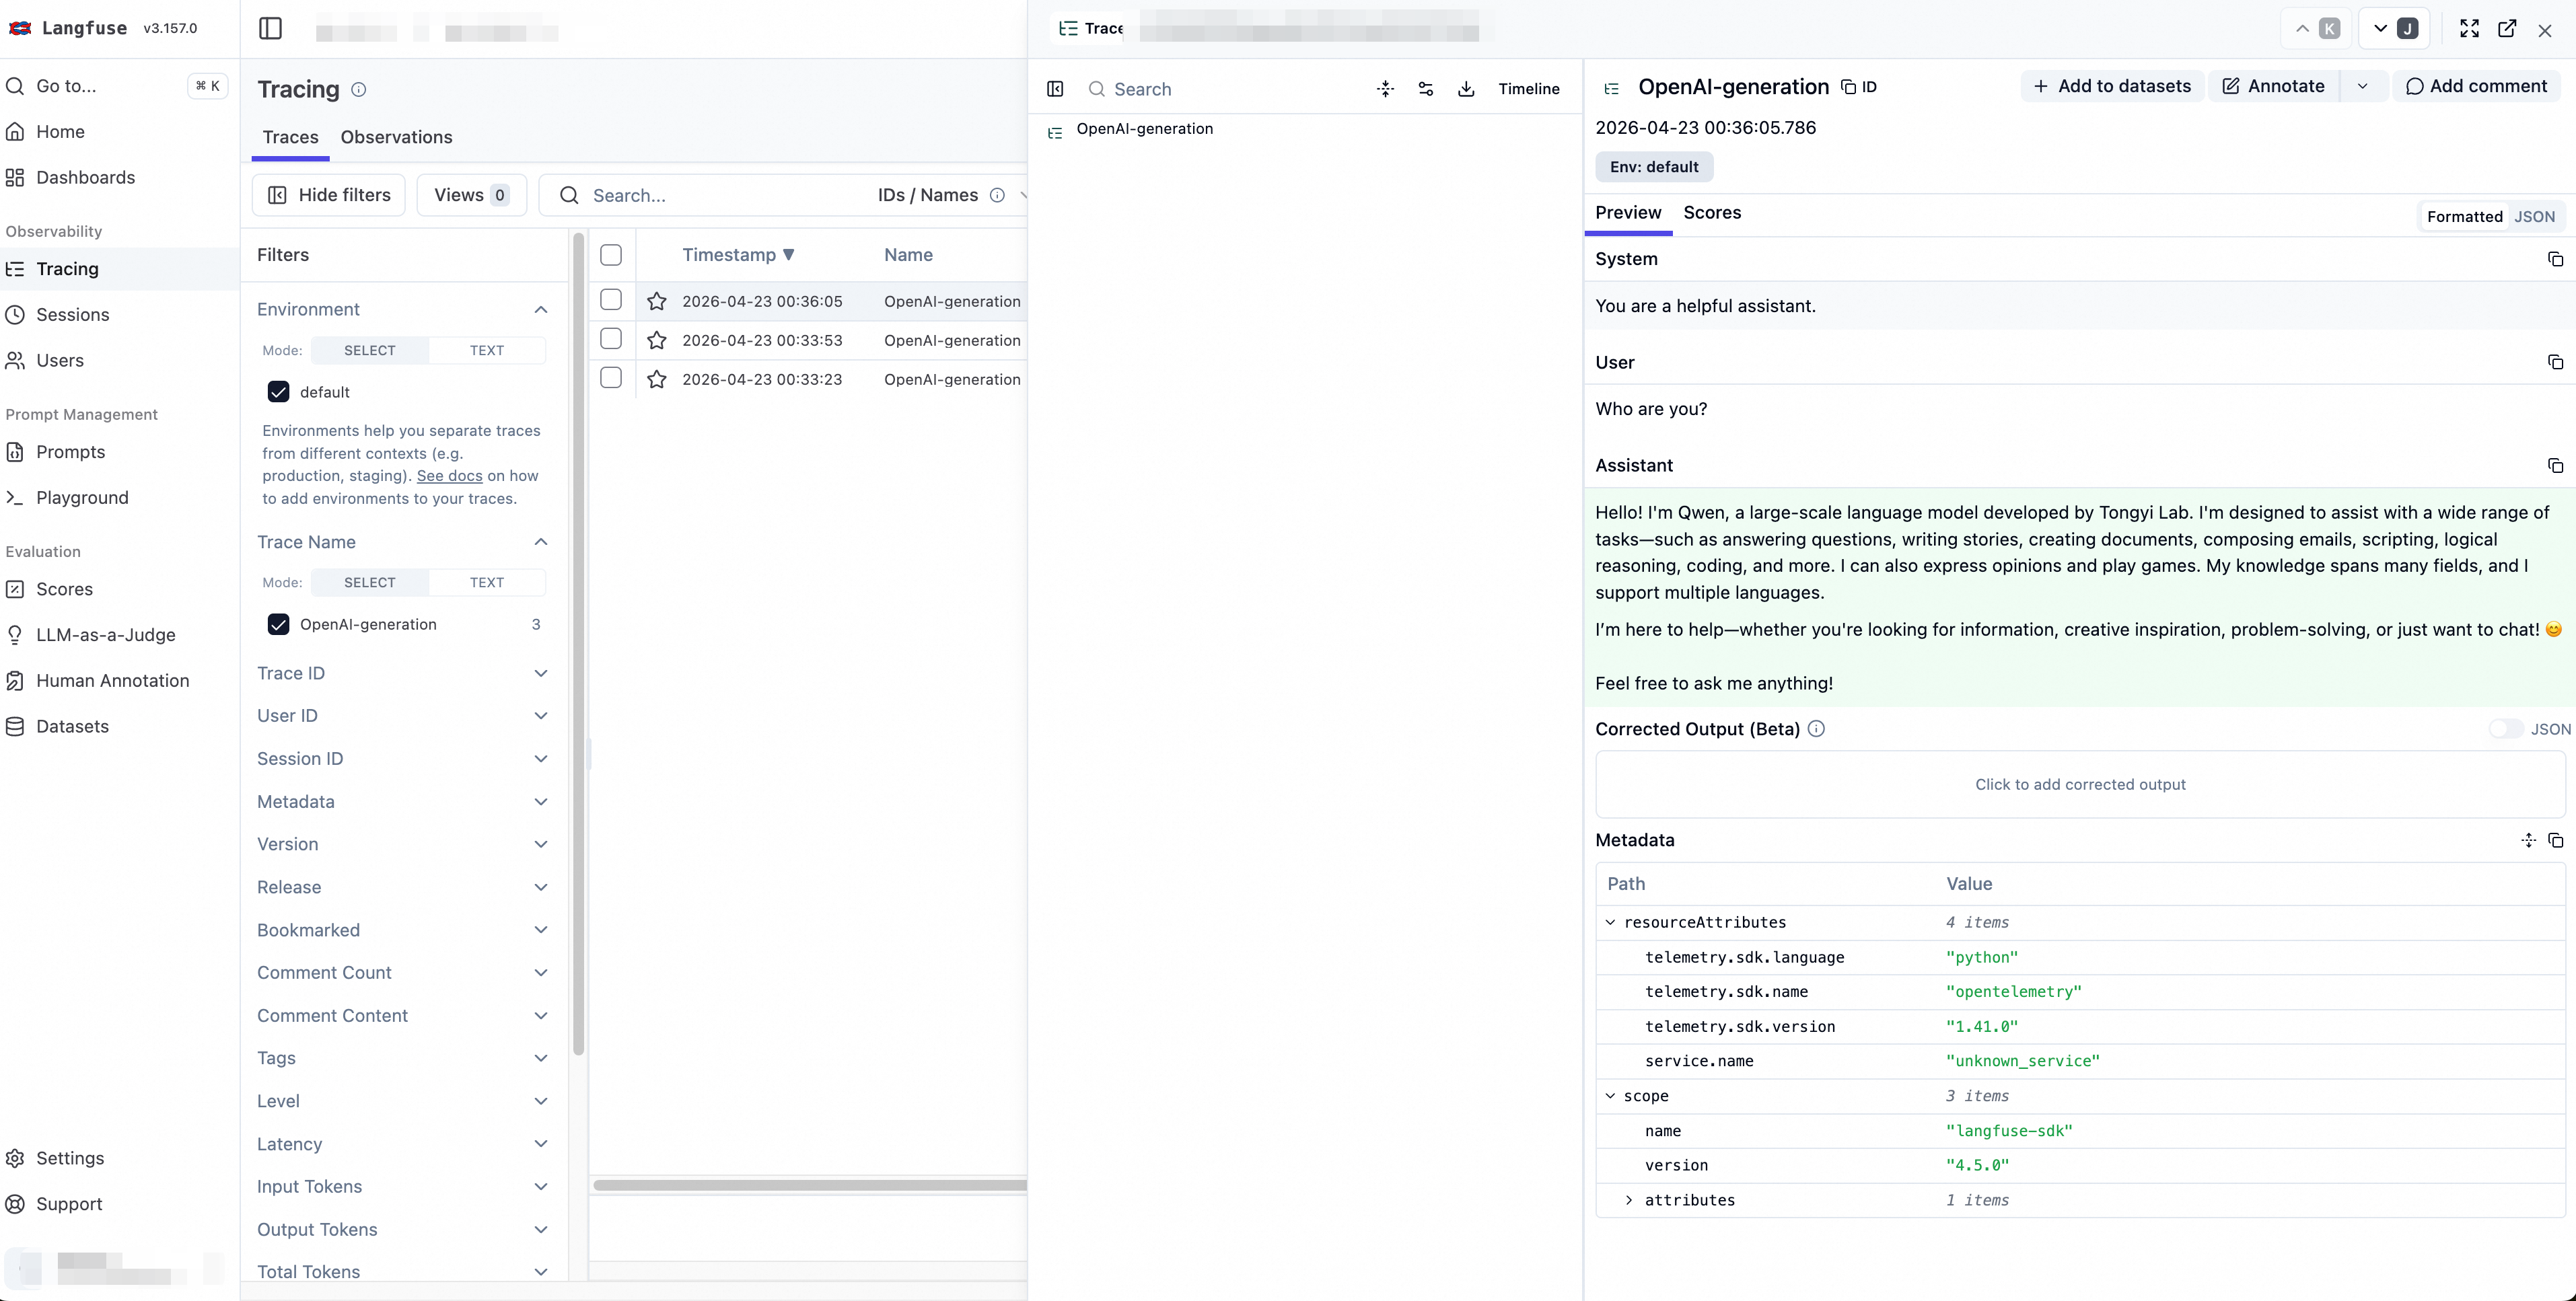Click the traces table horizontal scrollbar
The height and width of the screenshot is (1301, 2576).
(x=810, y=1185)
